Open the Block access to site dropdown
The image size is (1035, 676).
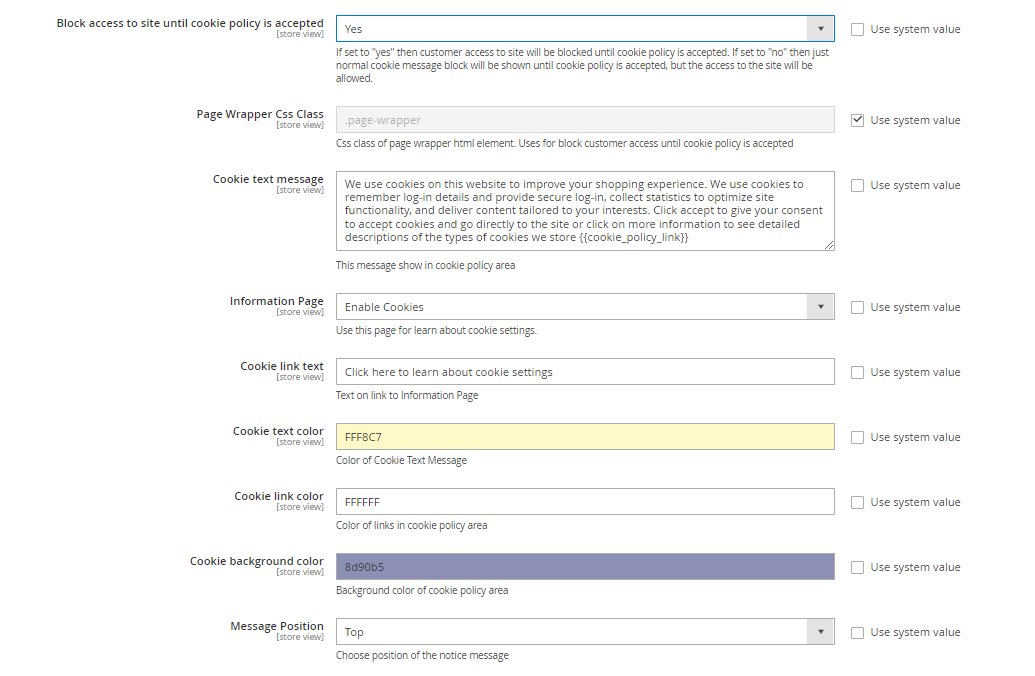[585, 29]
